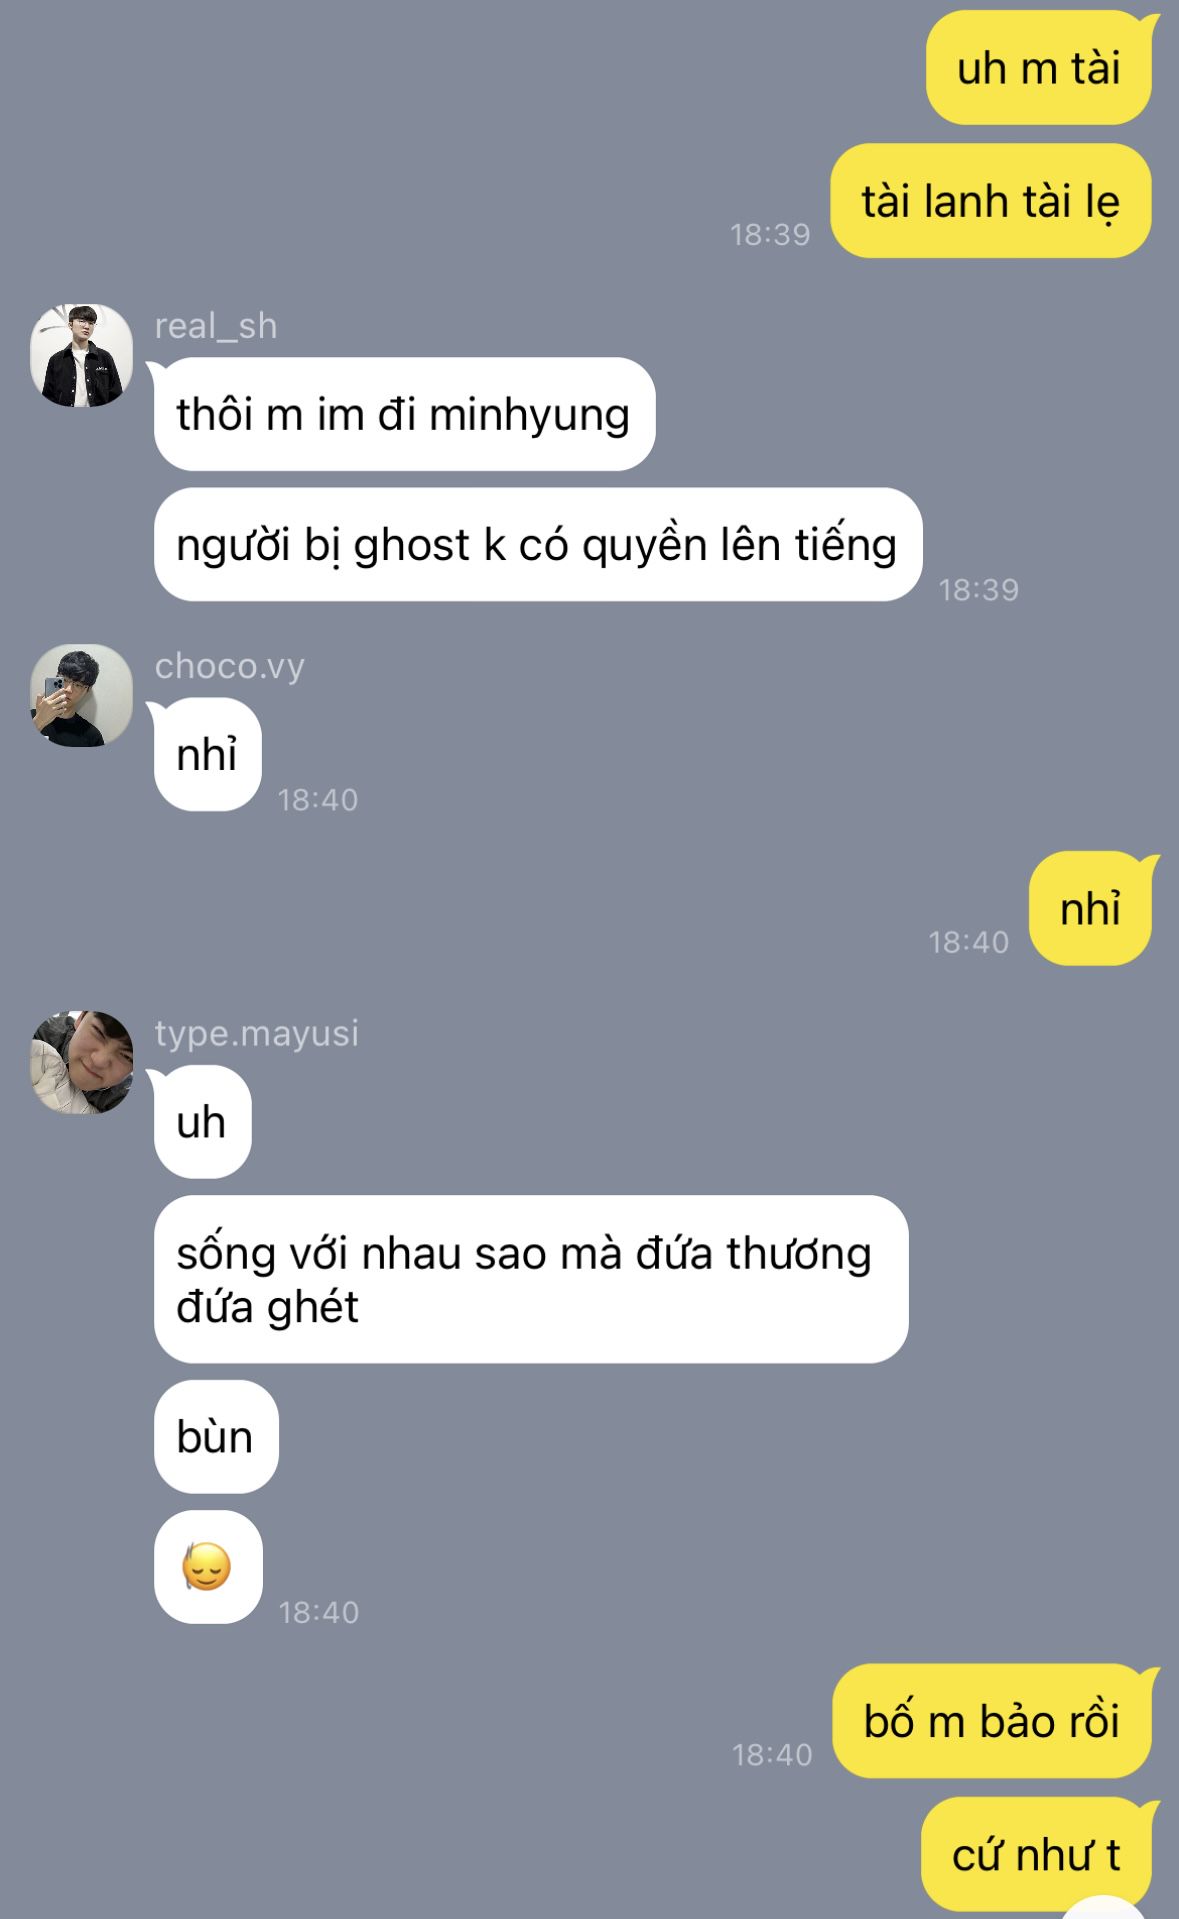Tap the 'tài lanh tài lẹ' bubble
1179x1919 pixels.
pos(991,201)
